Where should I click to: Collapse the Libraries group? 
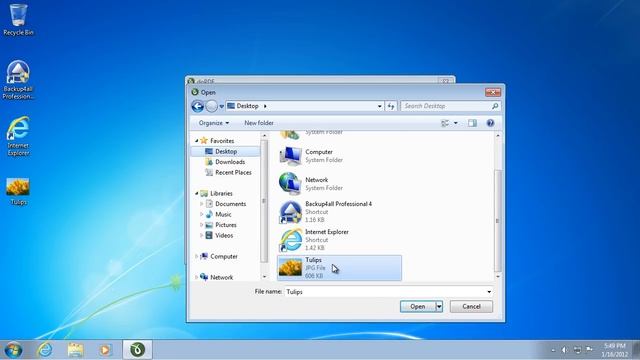click(196, 193)
